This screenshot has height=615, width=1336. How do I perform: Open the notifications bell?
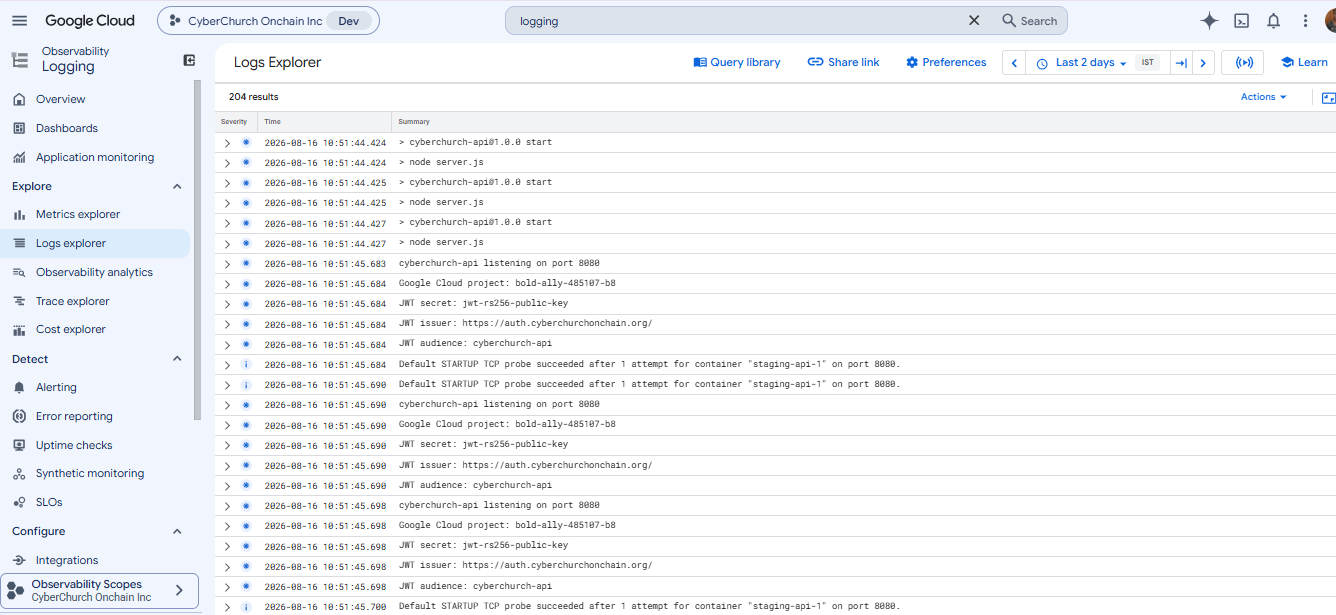point(1273,20)
